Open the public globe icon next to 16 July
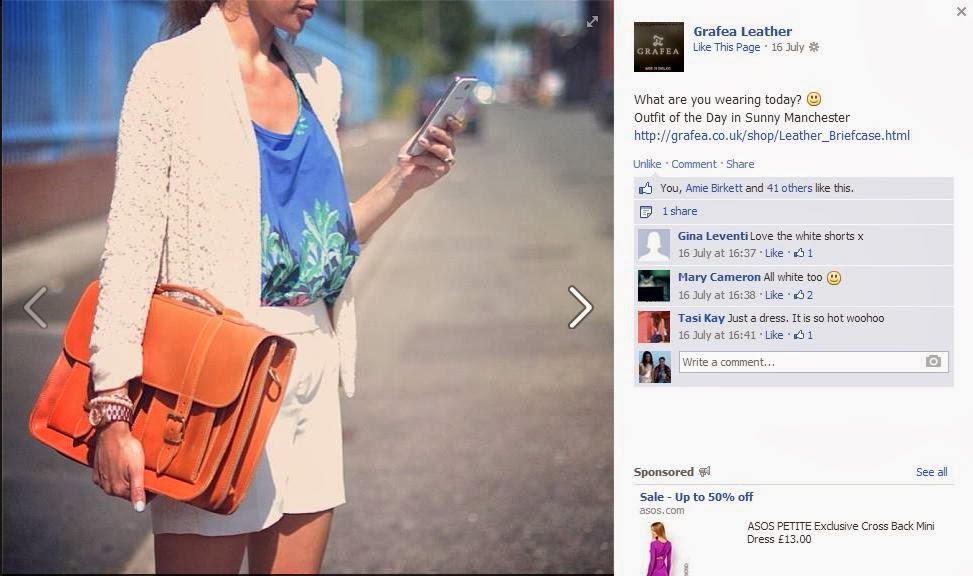The image size is (973, 576). 814,47
